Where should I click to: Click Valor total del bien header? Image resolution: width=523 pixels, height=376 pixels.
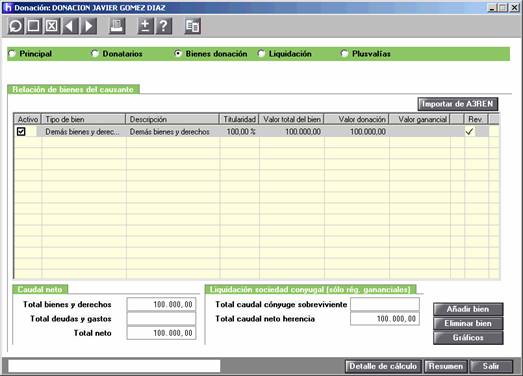292,119
